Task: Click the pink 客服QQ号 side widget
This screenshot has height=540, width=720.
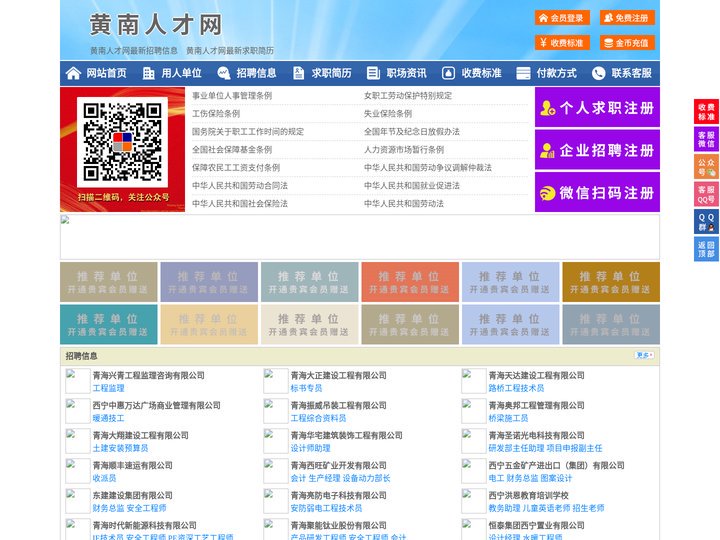Action: click(x=706, y=194)
